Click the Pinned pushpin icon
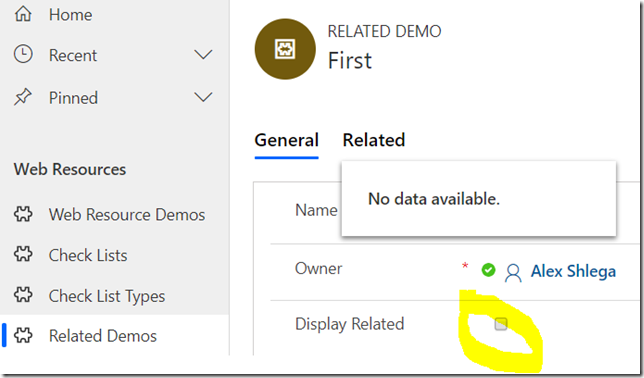 tap(23, 97)
